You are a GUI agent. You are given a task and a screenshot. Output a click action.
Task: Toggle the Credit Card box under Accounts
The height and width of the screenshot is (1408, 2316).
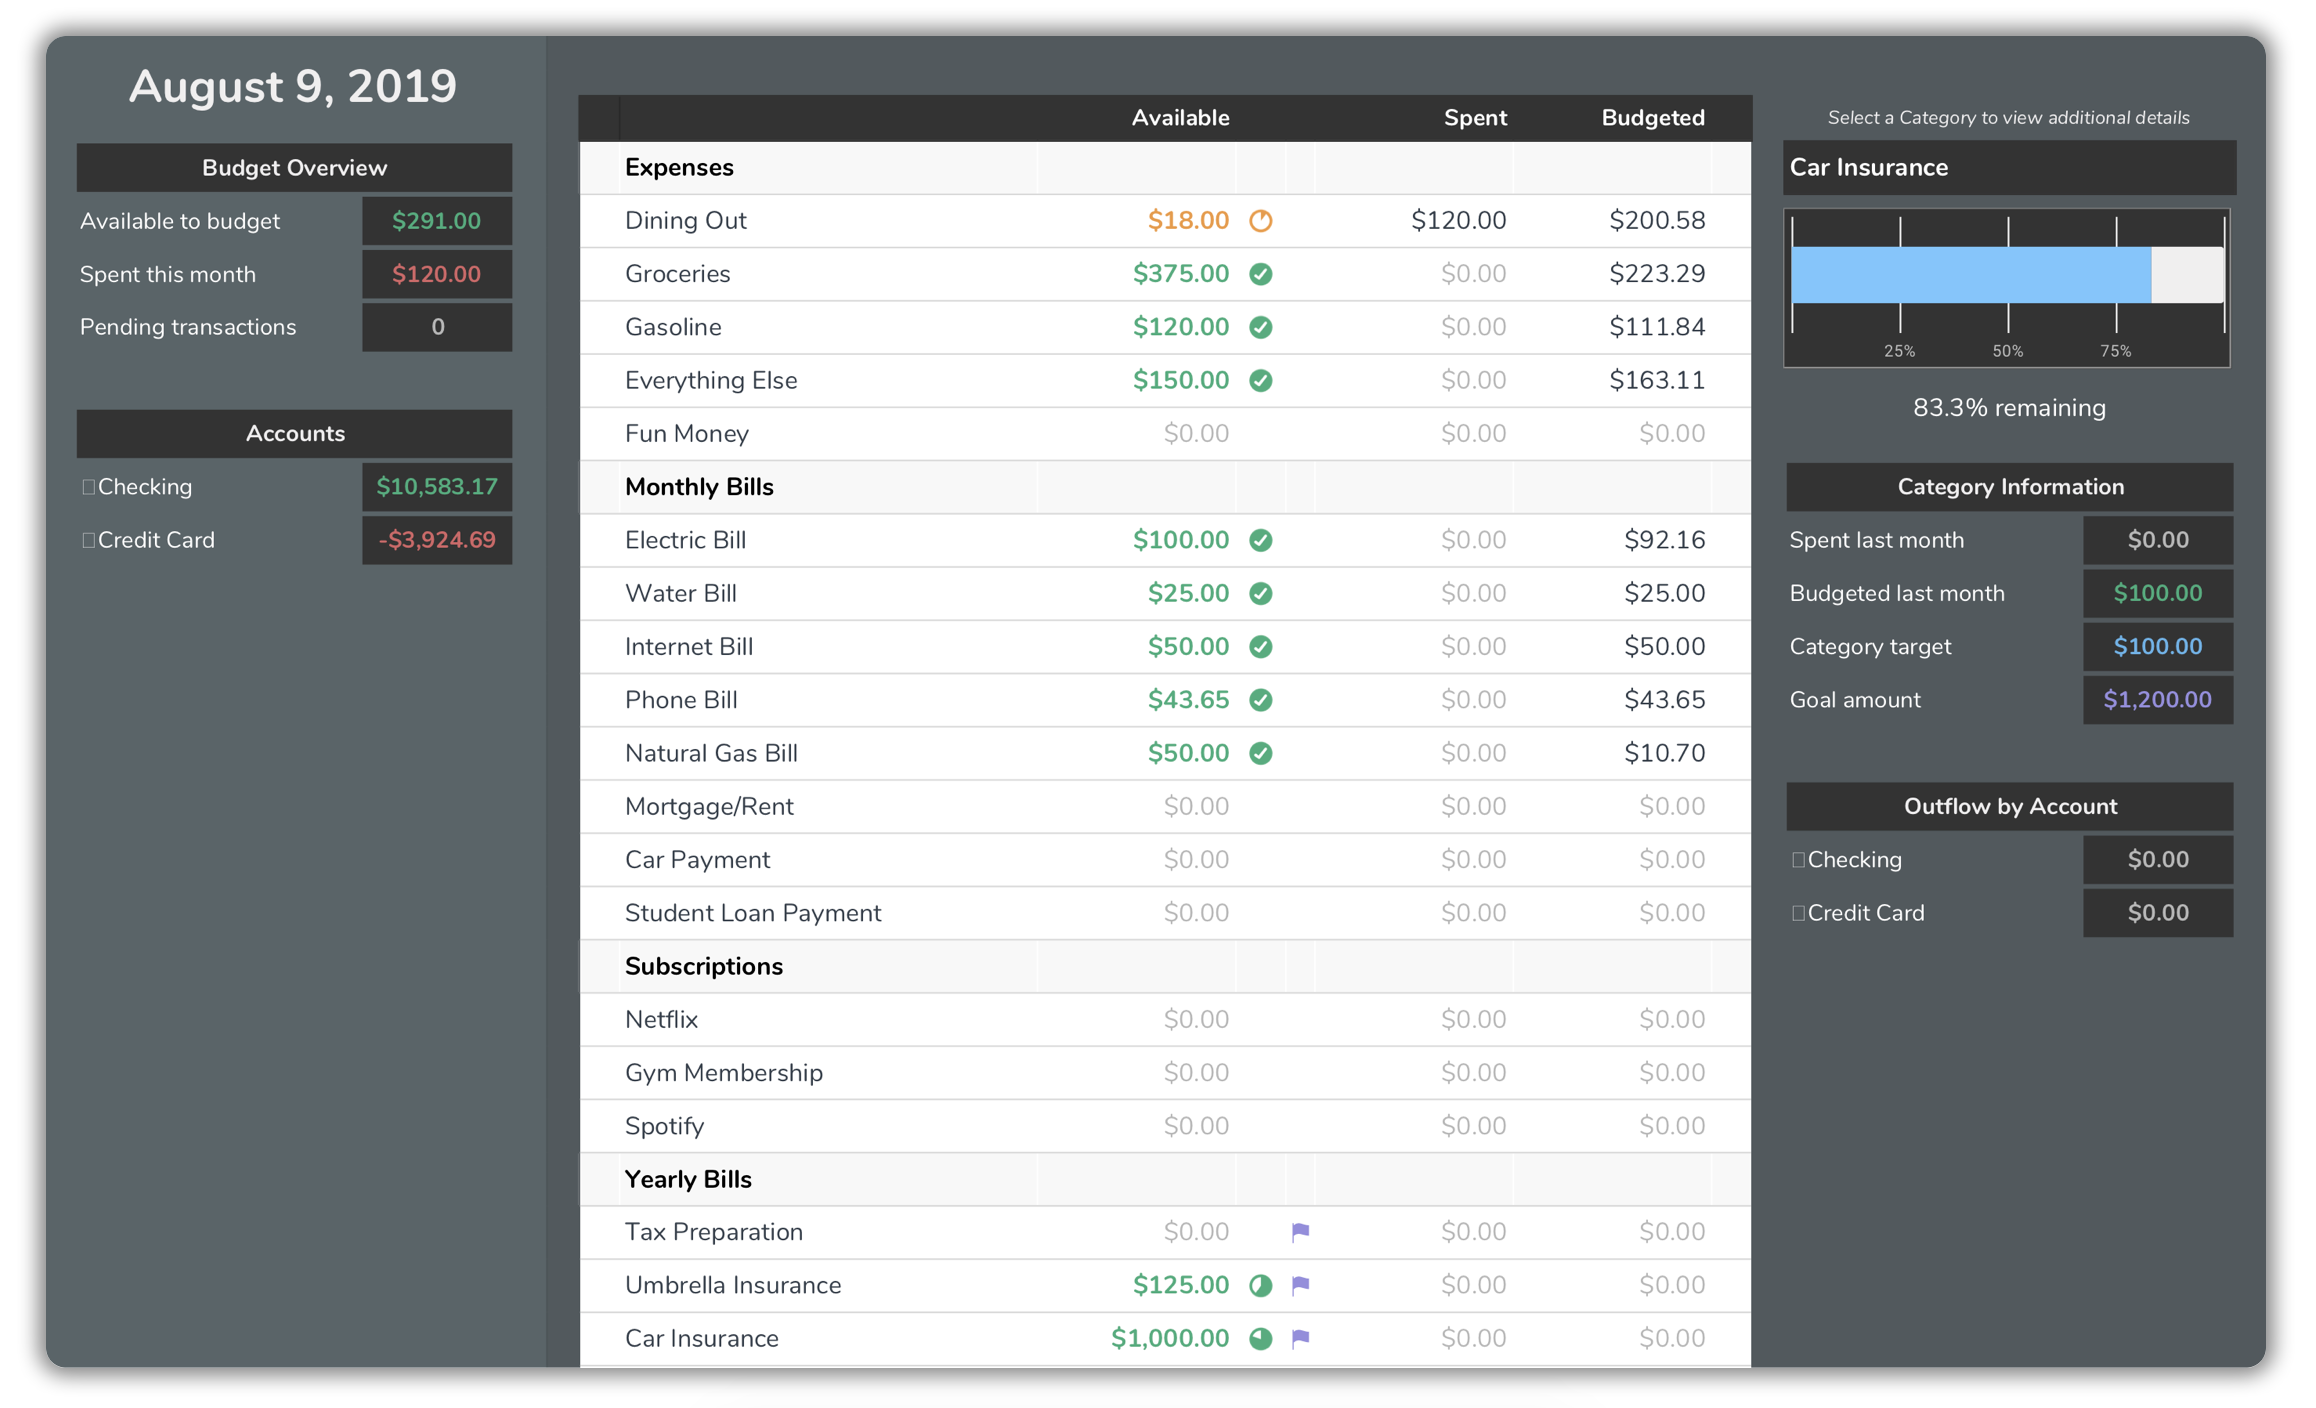click(89, 540)
